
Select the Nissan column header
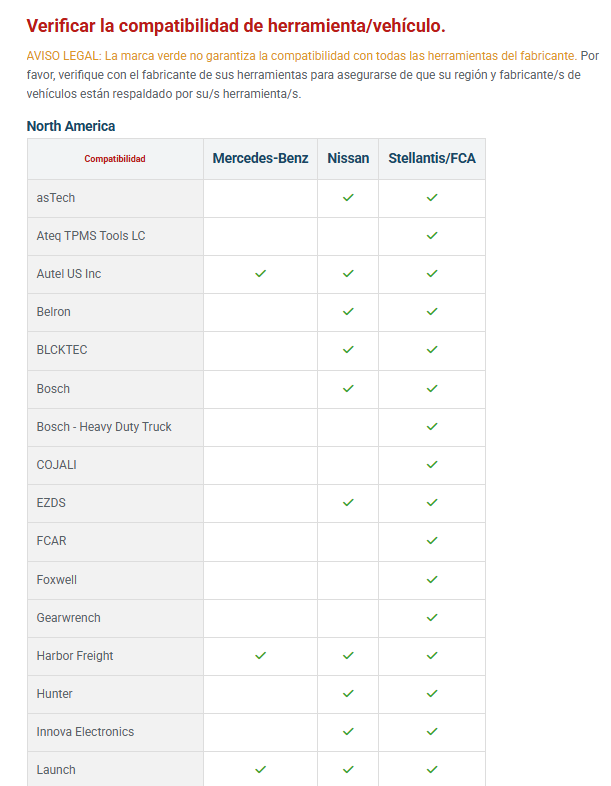coord(348,159)
